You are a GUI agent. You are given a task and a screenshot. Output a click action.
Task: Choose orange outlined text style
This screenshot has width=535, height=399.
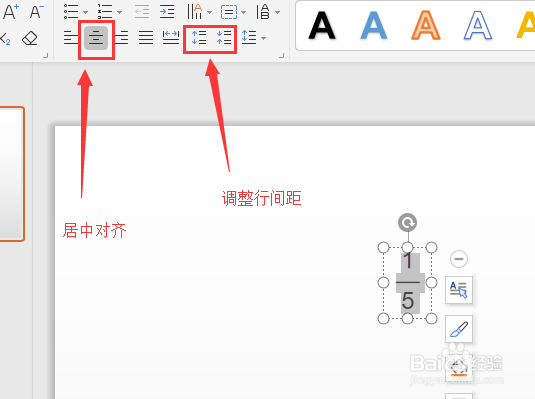tap(426, 26)
